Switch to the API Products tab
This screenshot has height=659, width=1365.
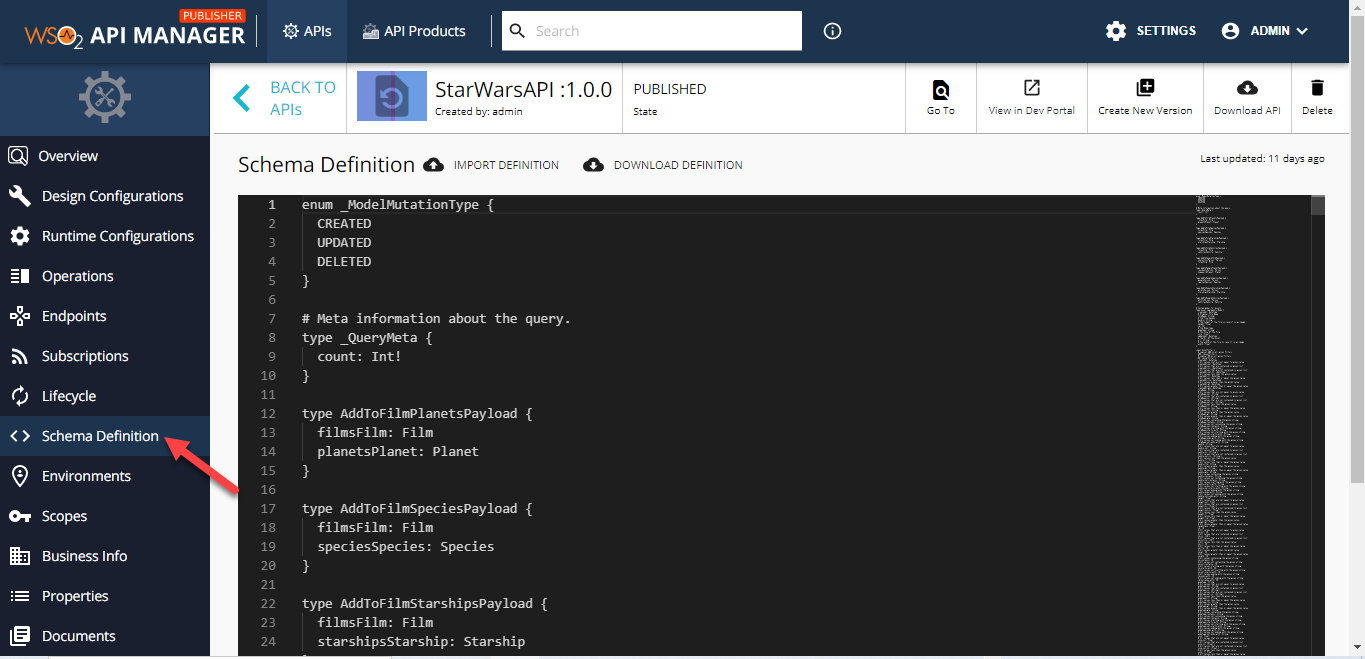[414, 30]
